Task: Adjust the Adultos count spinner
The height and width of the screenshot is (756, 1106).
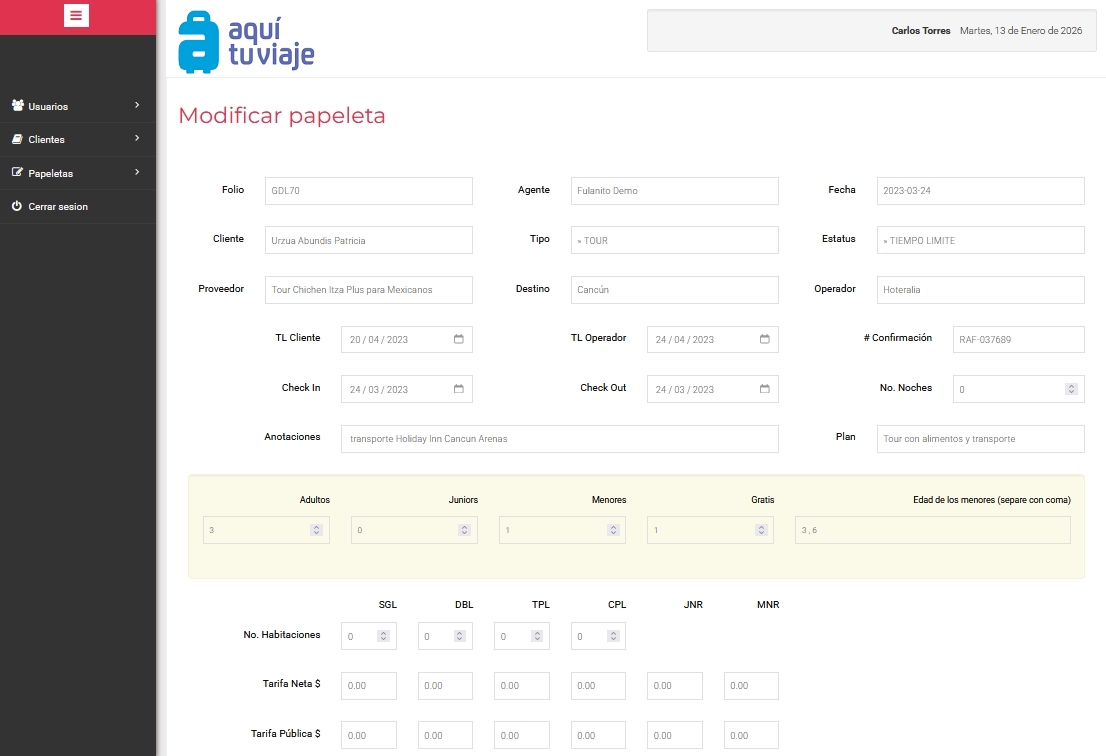Action: pos(316,530)
